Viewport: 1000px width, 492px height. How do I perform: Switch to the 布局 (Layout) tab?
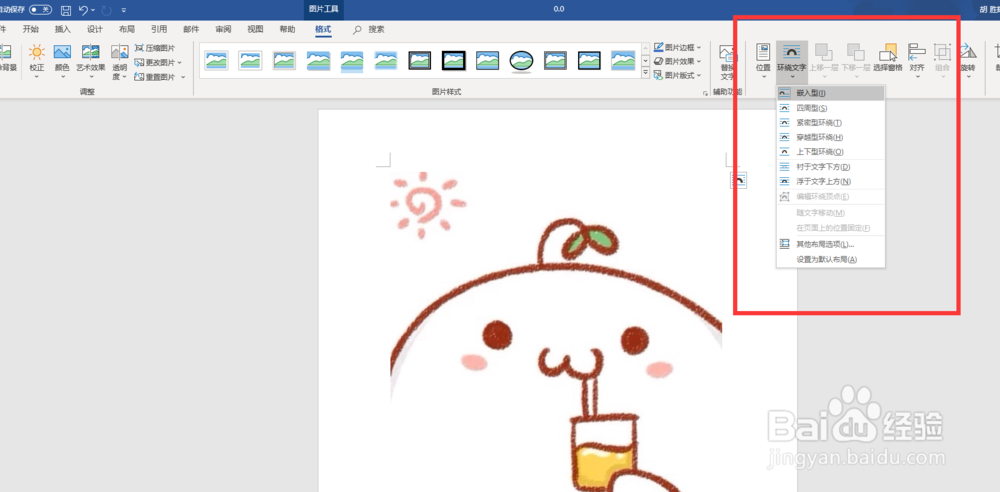coord(127,29)
